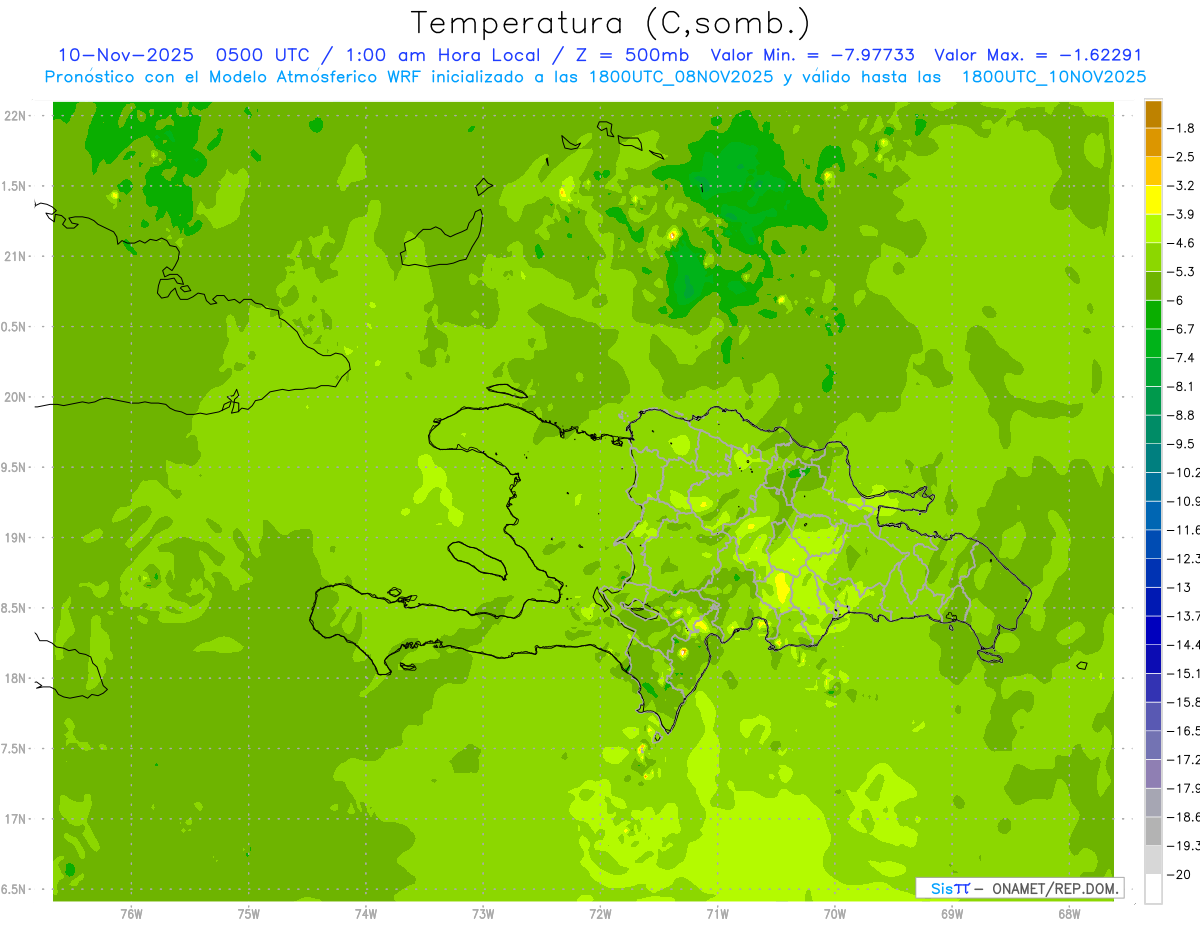Screen dimensions: 1200x927
Task: Click the '-11.6' colorbar value
Action: 1183,529
